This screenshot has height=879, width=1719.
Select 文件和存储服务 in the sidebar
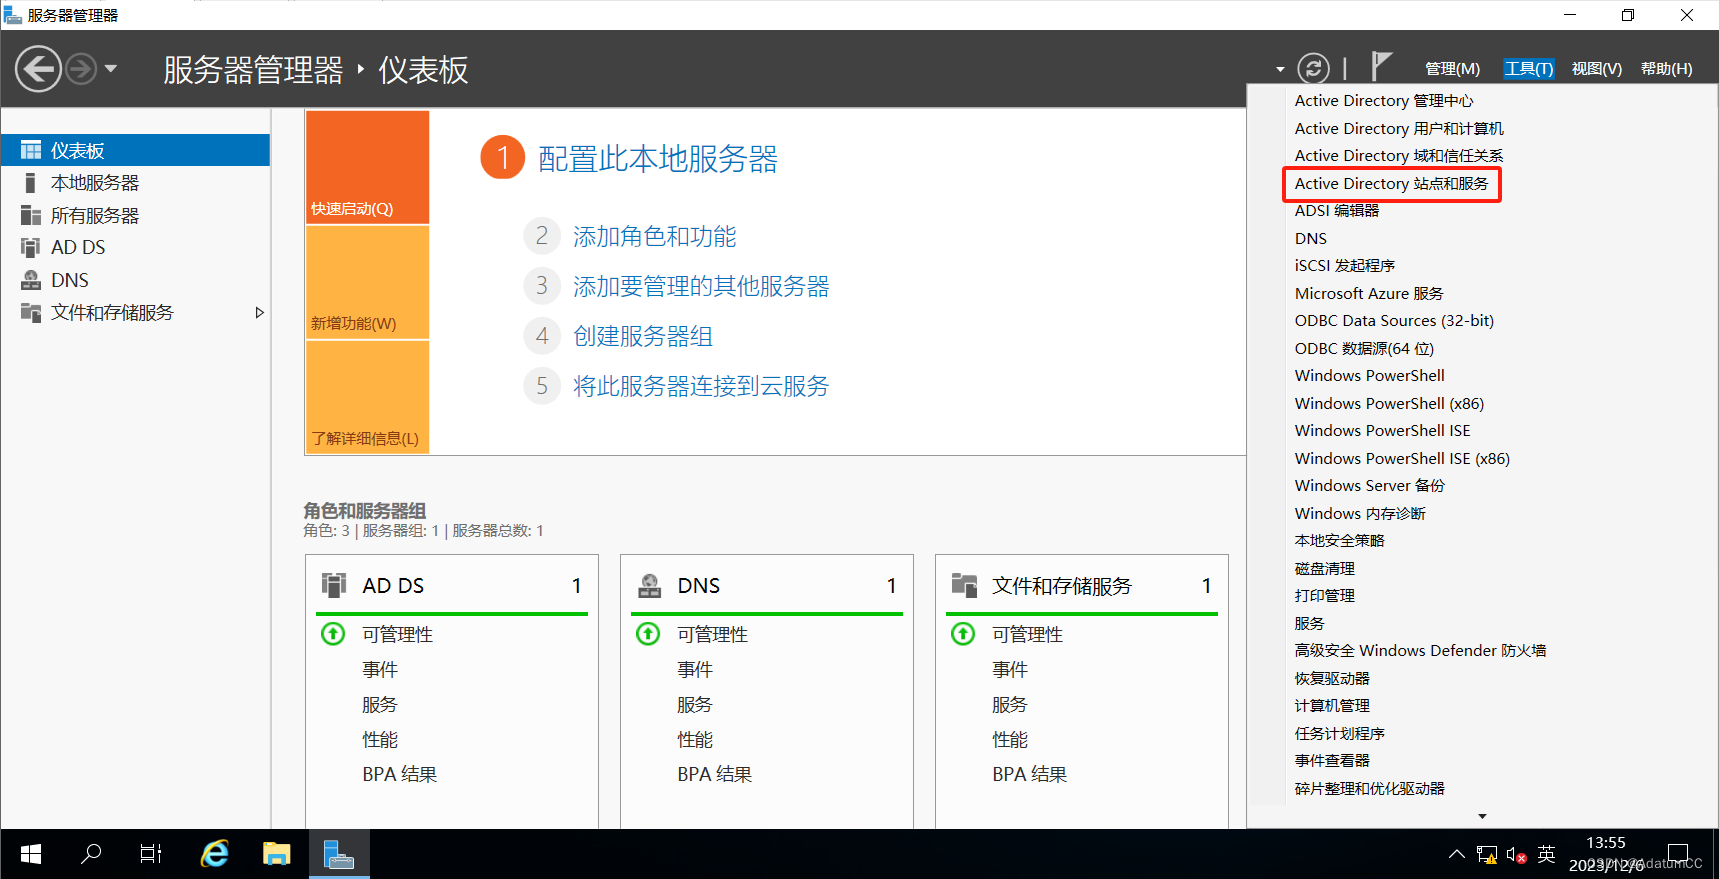click(135, 312)
